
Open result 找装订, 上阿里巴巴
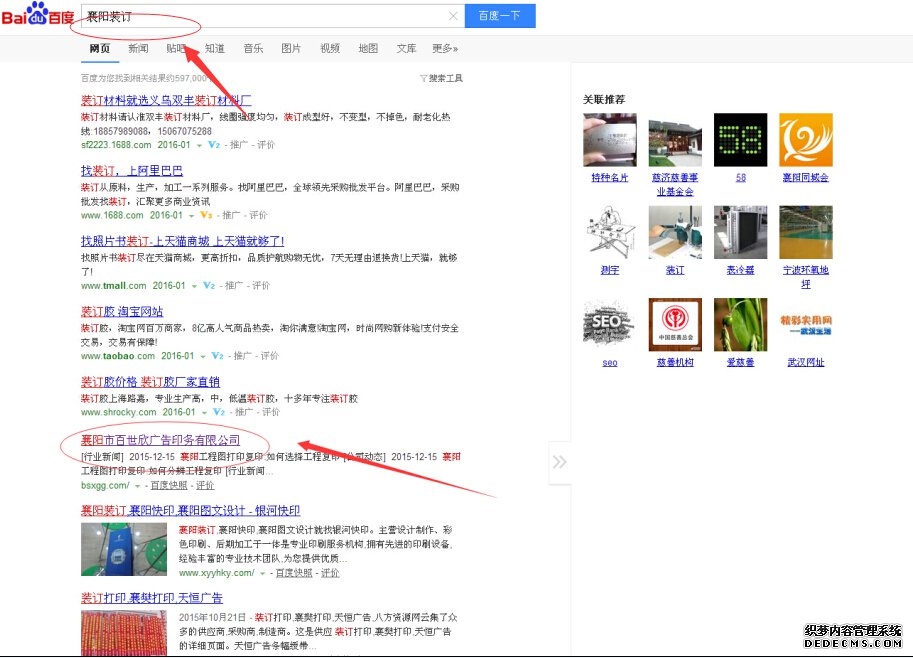[x=132, y=171]
